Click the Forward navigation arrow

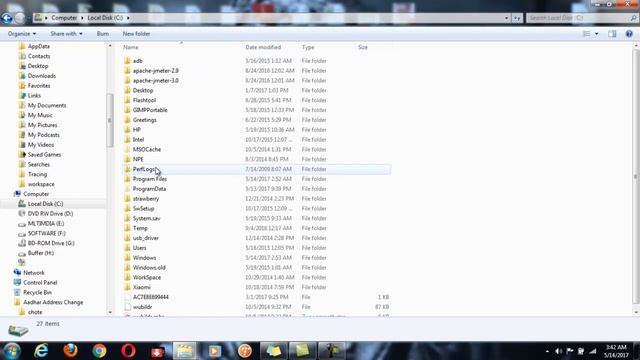(x=20, y=18)
